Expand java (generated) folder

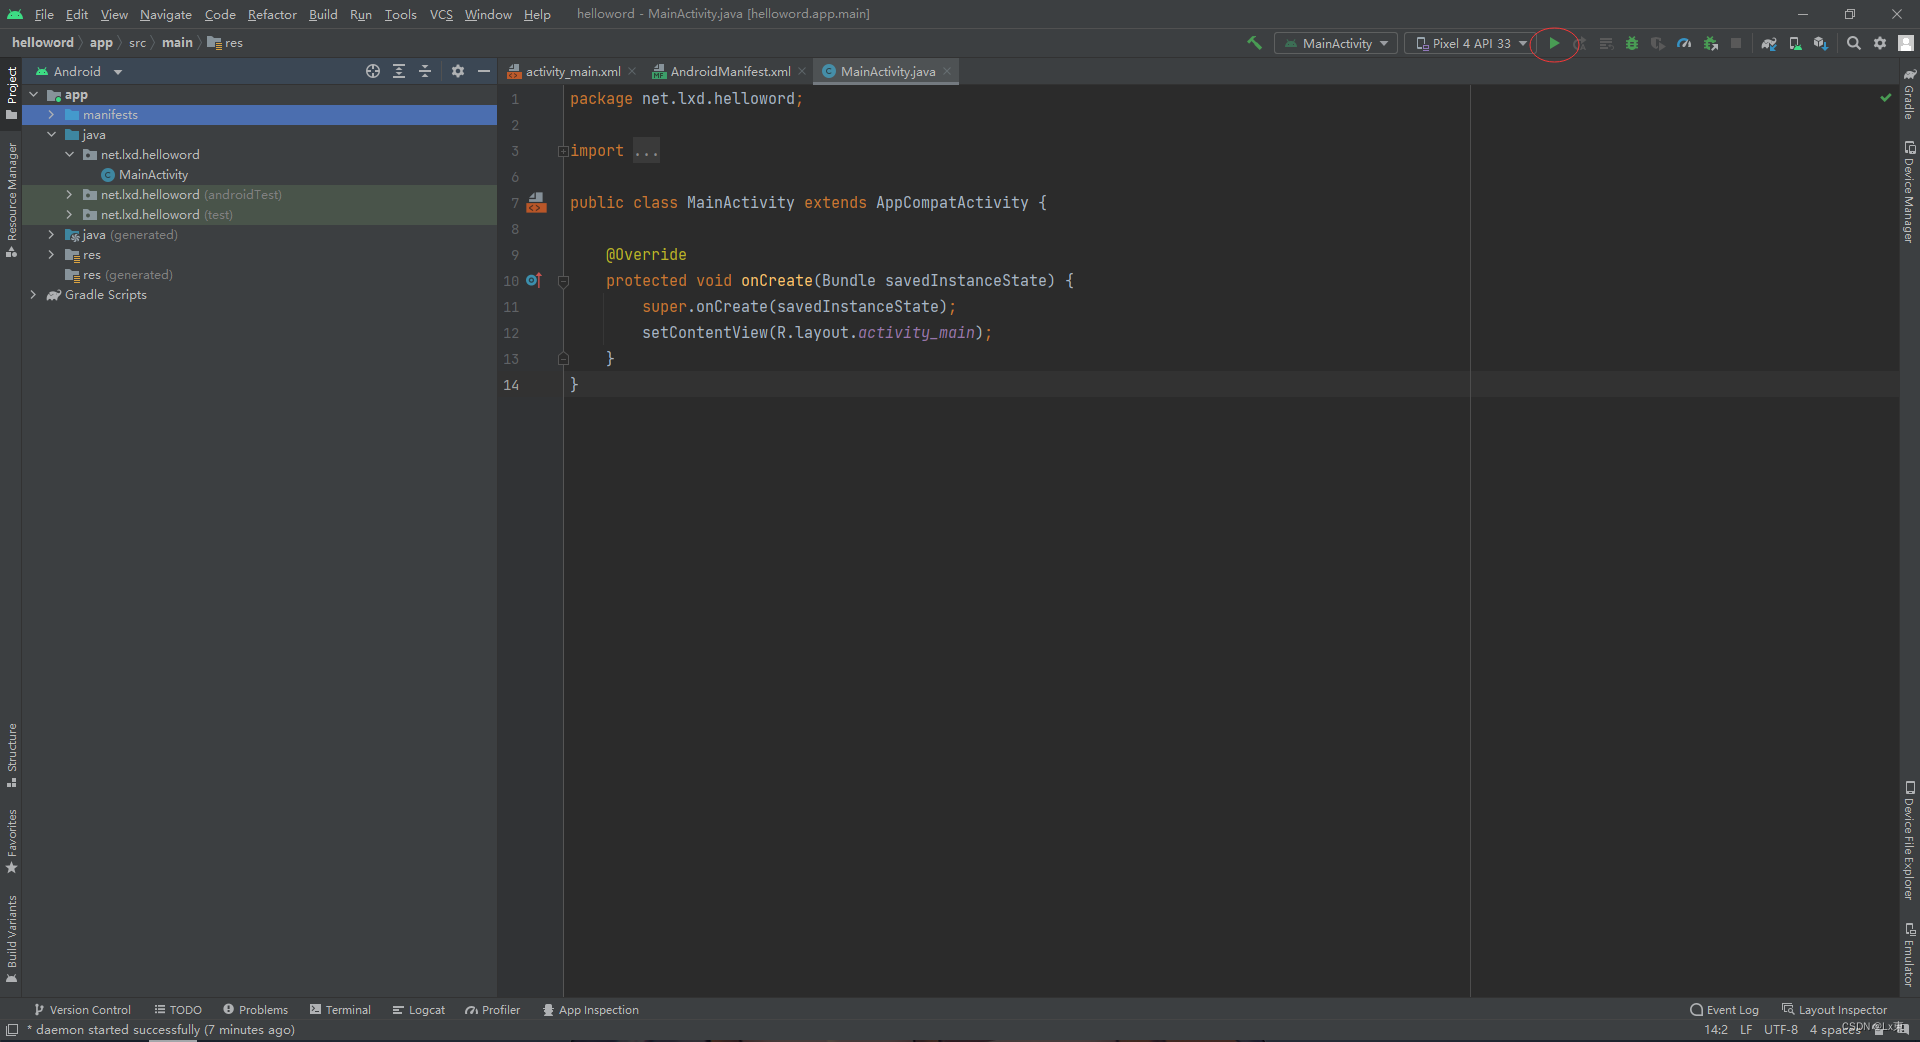point(51,235)
